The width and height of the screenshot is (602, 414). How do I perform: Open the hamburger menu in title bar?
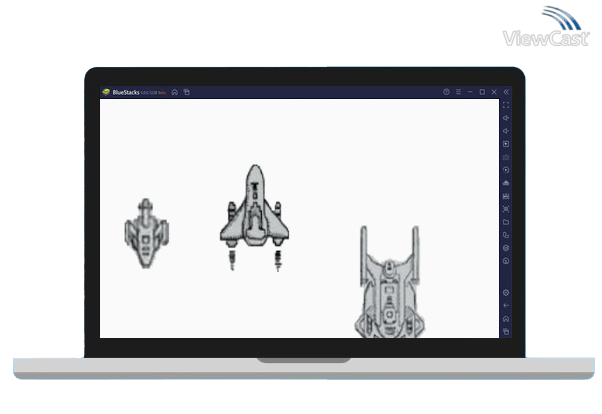[458, 92]
